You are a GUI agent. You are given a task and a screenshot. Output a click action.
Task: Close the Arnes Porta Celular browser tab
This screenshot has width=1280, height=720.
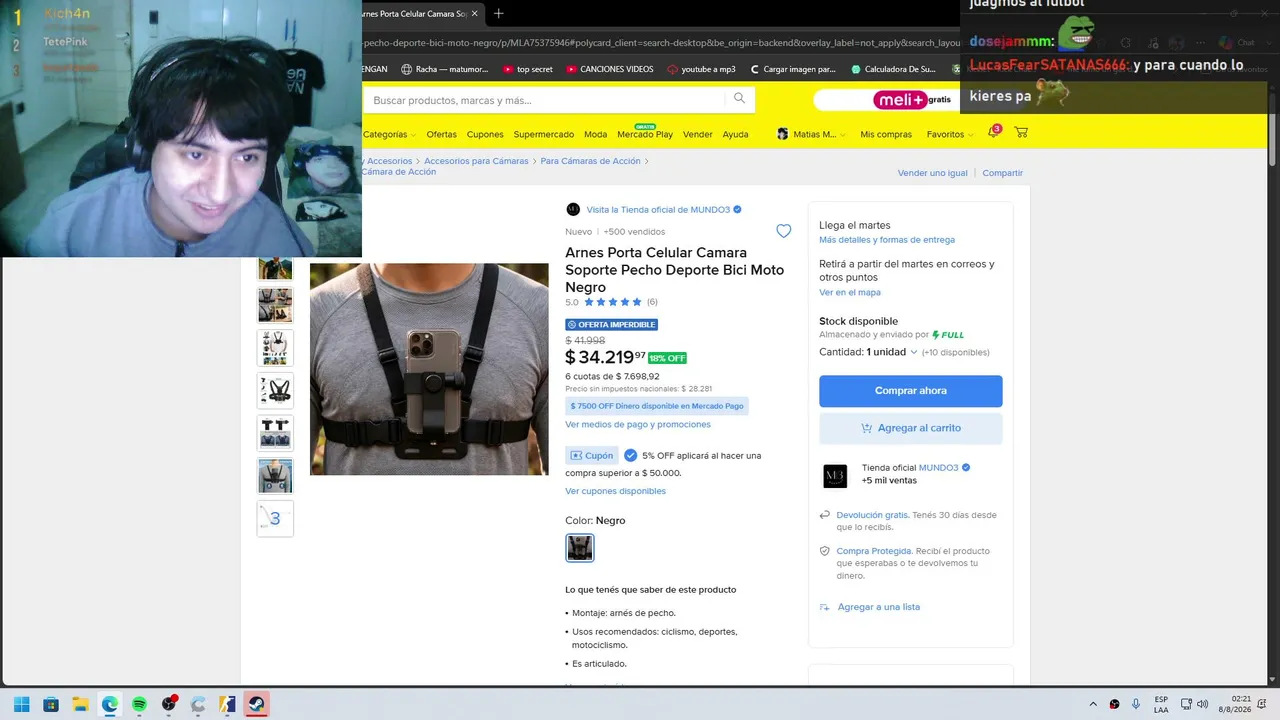[x=475, y=14]
